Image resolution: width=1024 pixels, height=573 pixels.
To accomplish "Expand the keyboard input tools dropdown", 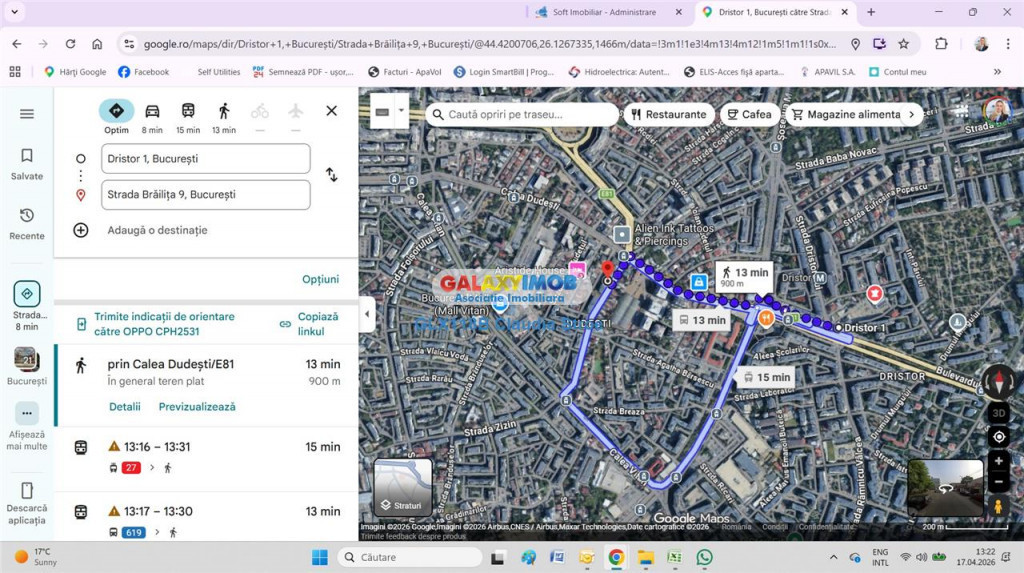I will pos(402,111).
